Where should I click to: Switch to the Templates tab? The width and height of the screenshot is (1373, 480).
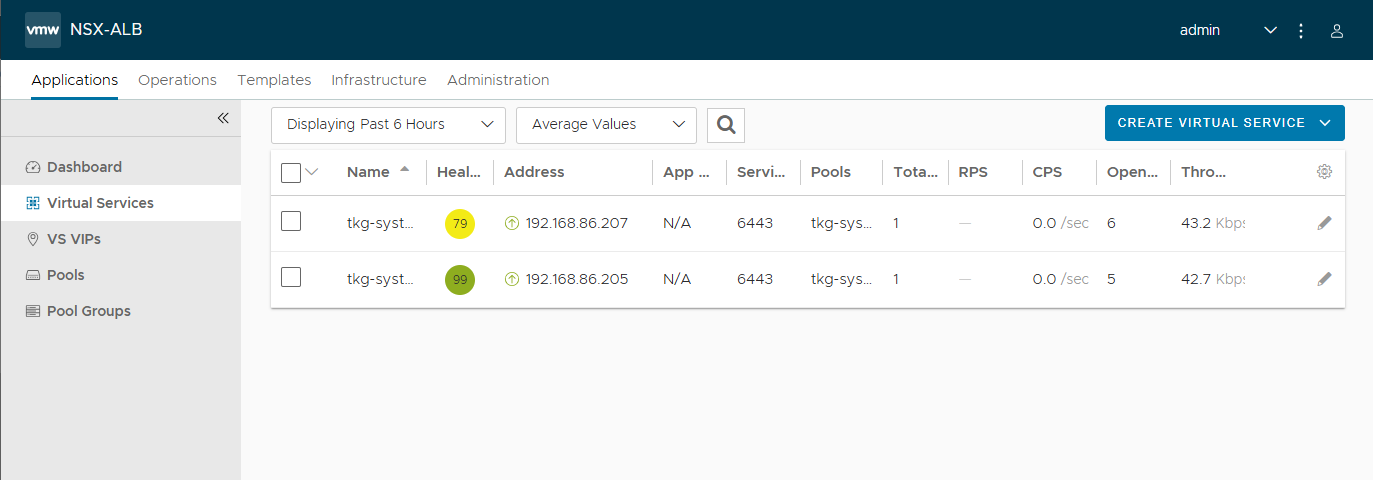(274, 80)
